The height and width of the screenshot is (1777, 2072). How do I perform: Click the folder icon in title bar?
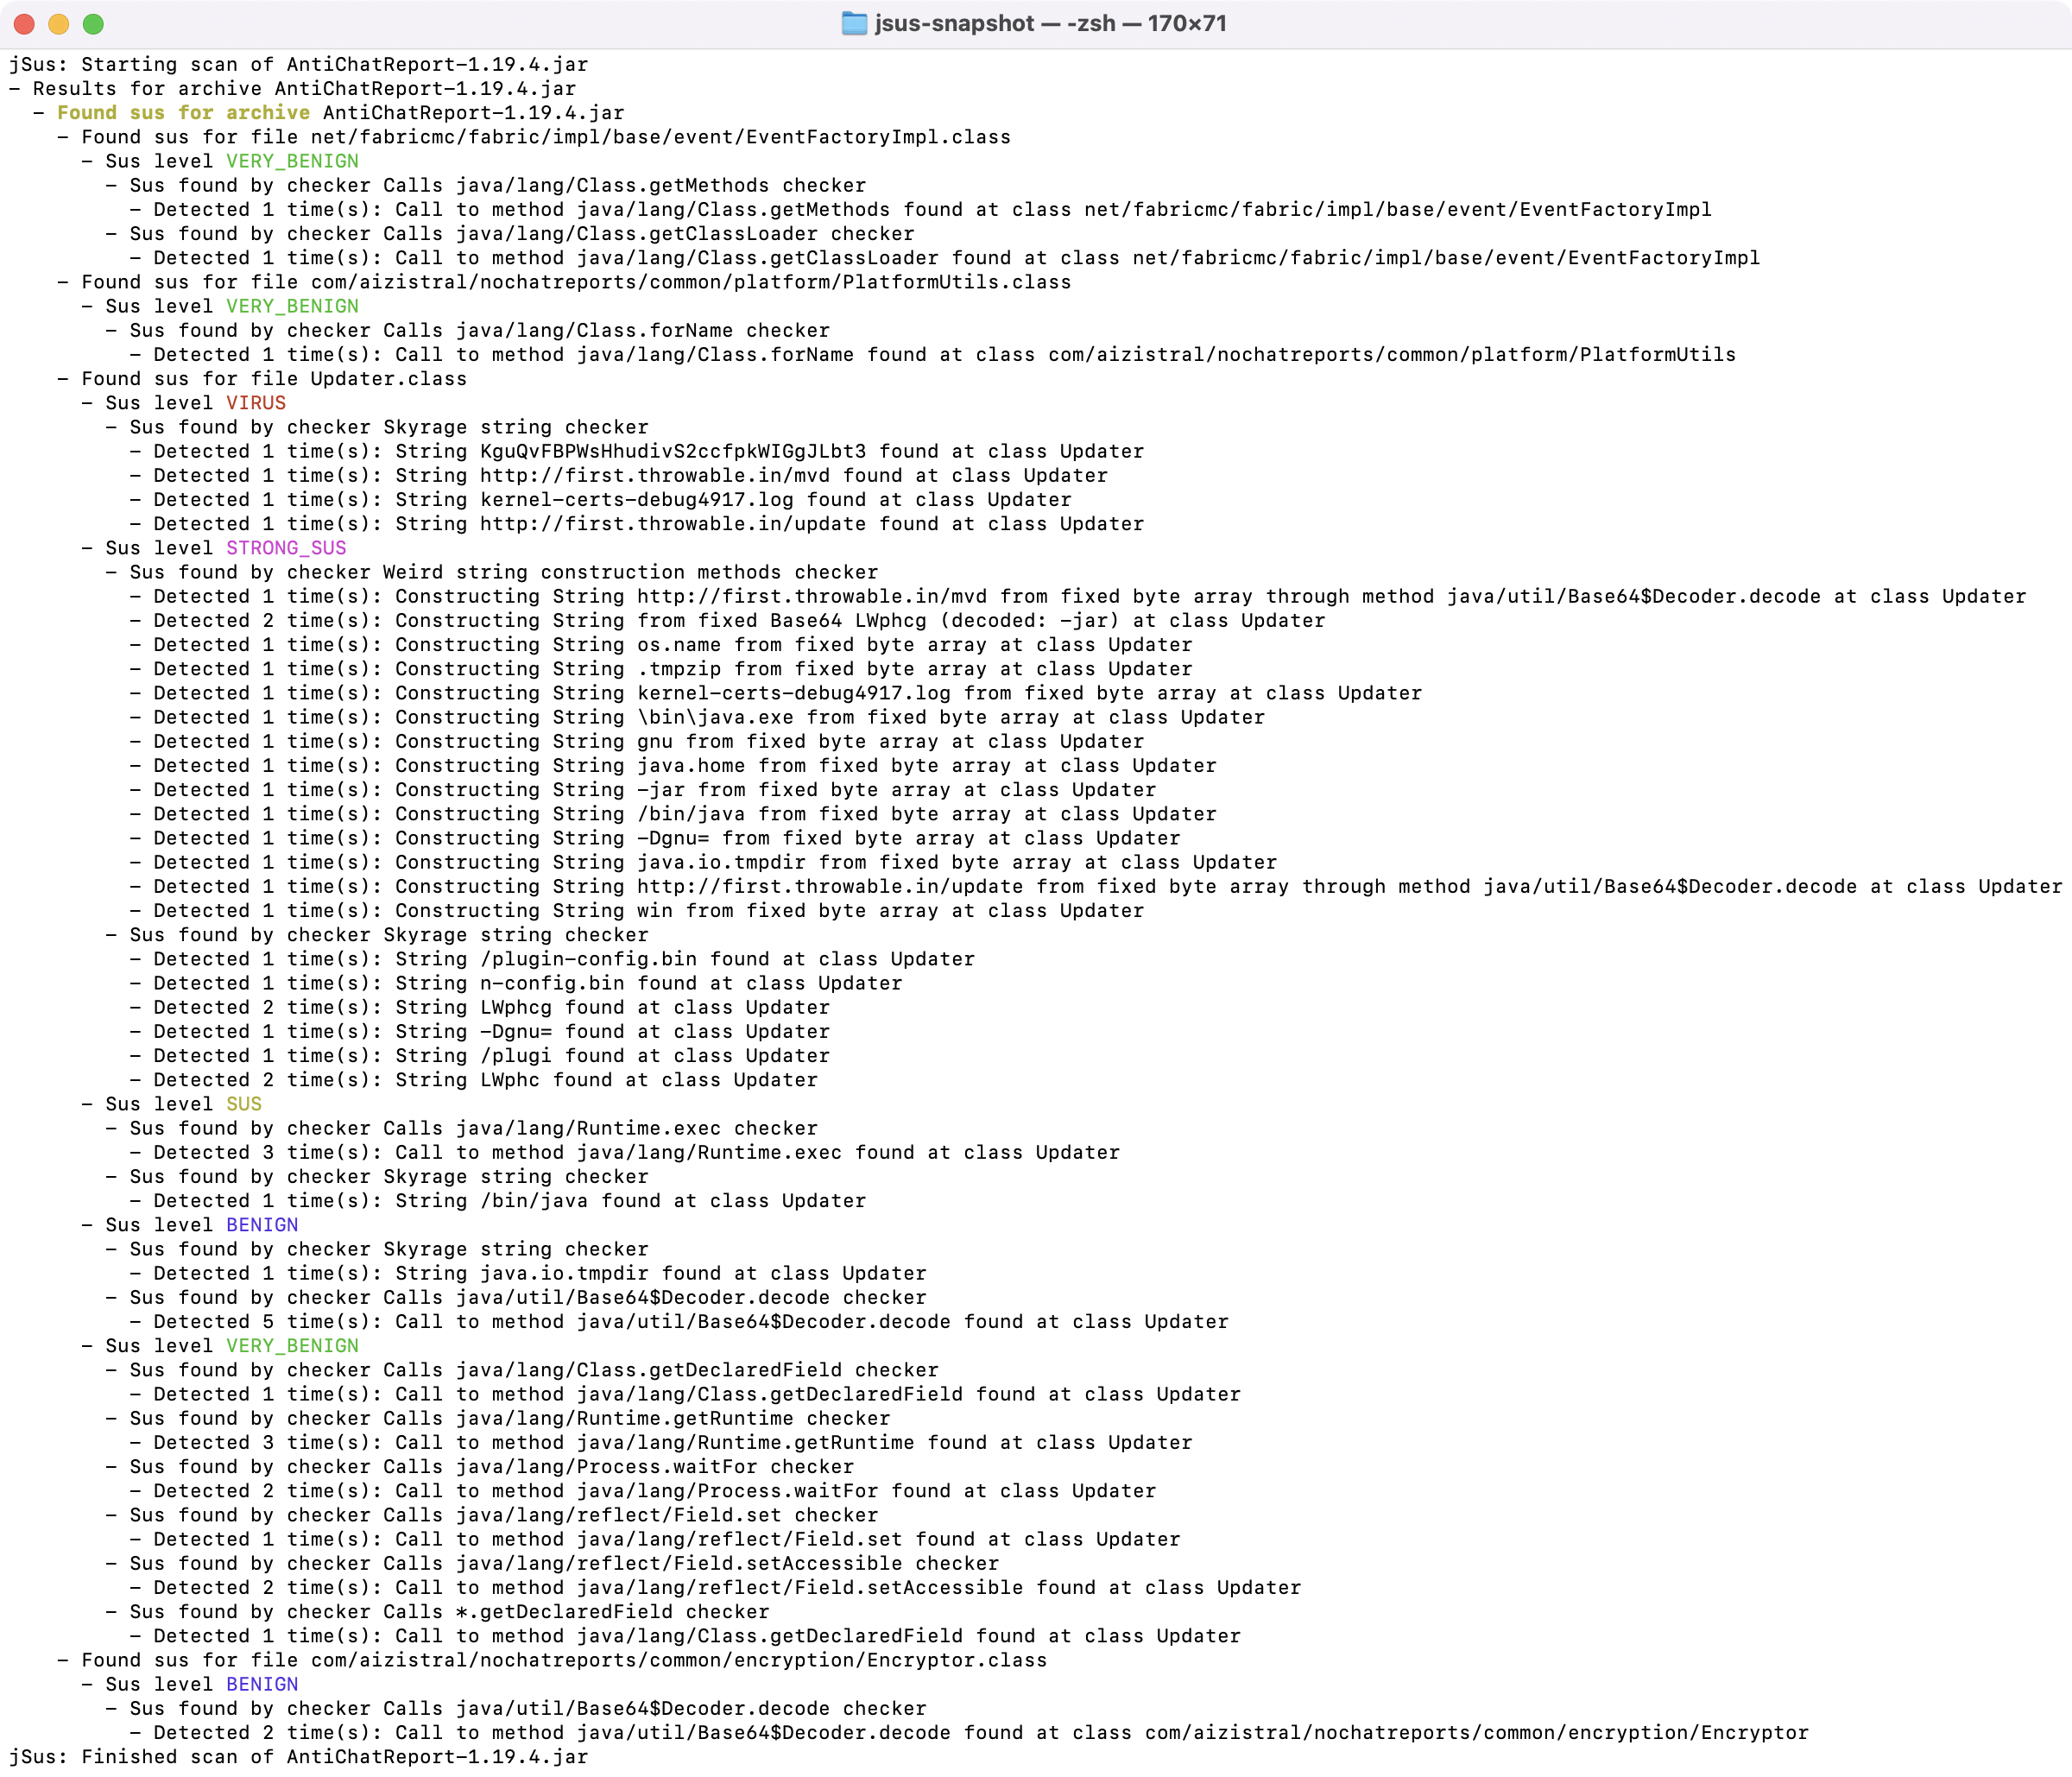point(854,23)
